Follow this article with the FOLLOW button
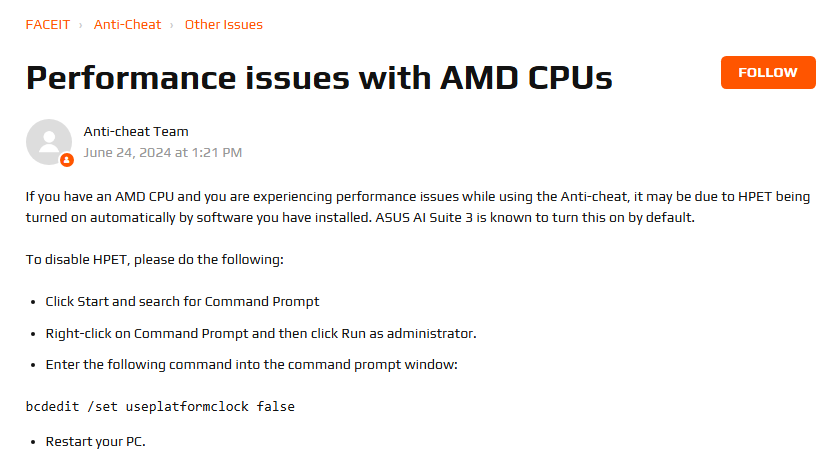This screenshot has width=830, height=463. click(768, 72)
